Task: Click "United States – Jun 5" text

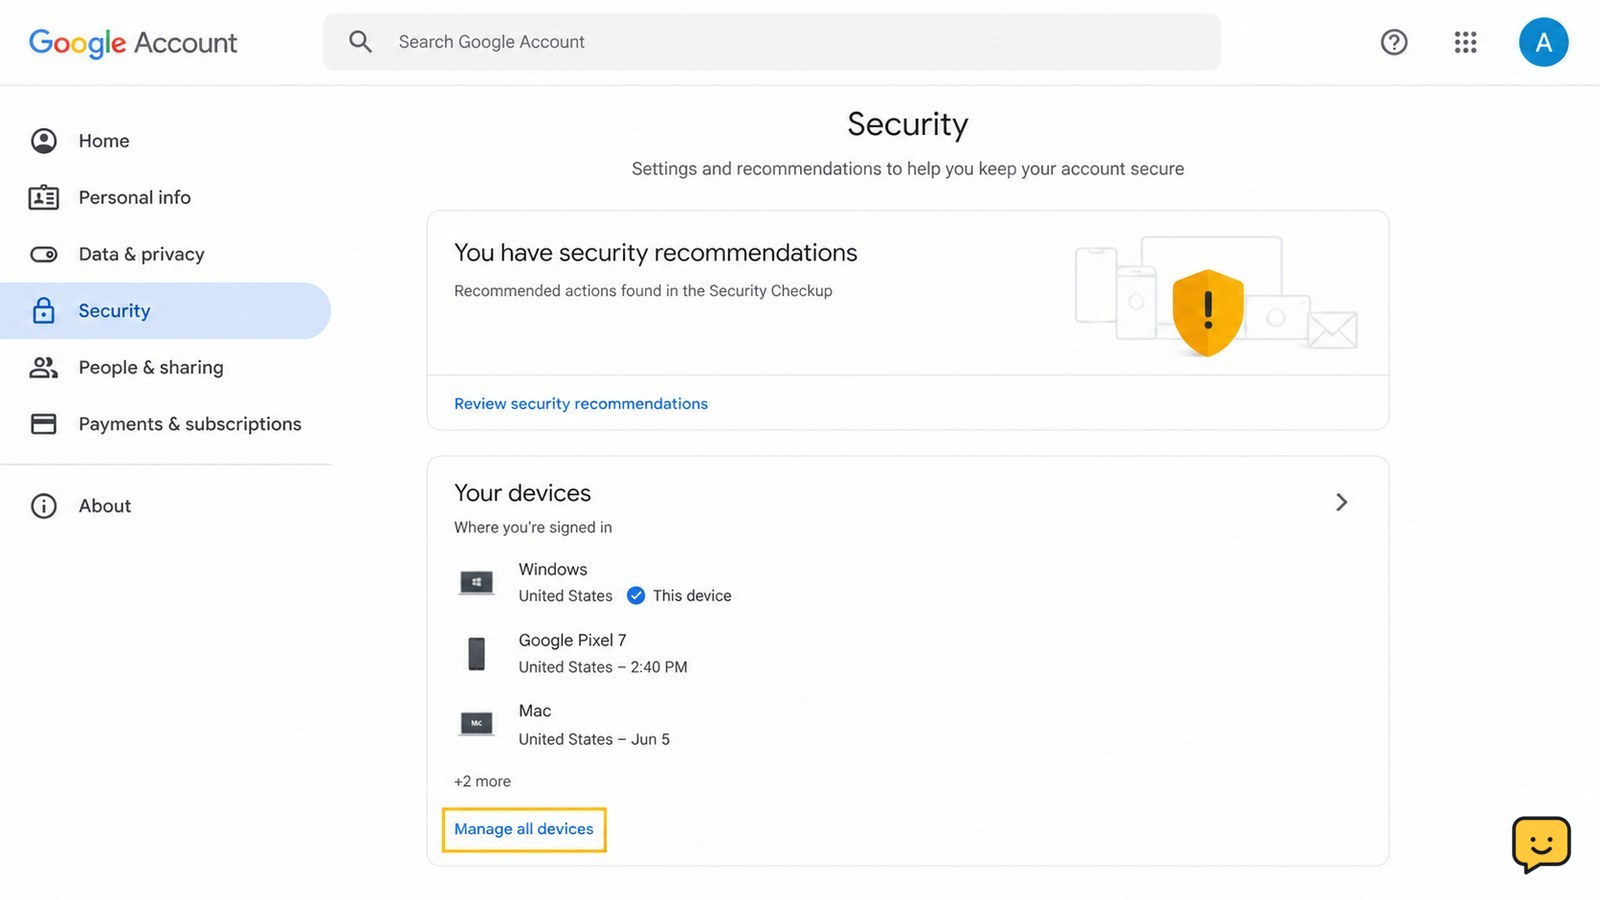Action: (594, 739)
